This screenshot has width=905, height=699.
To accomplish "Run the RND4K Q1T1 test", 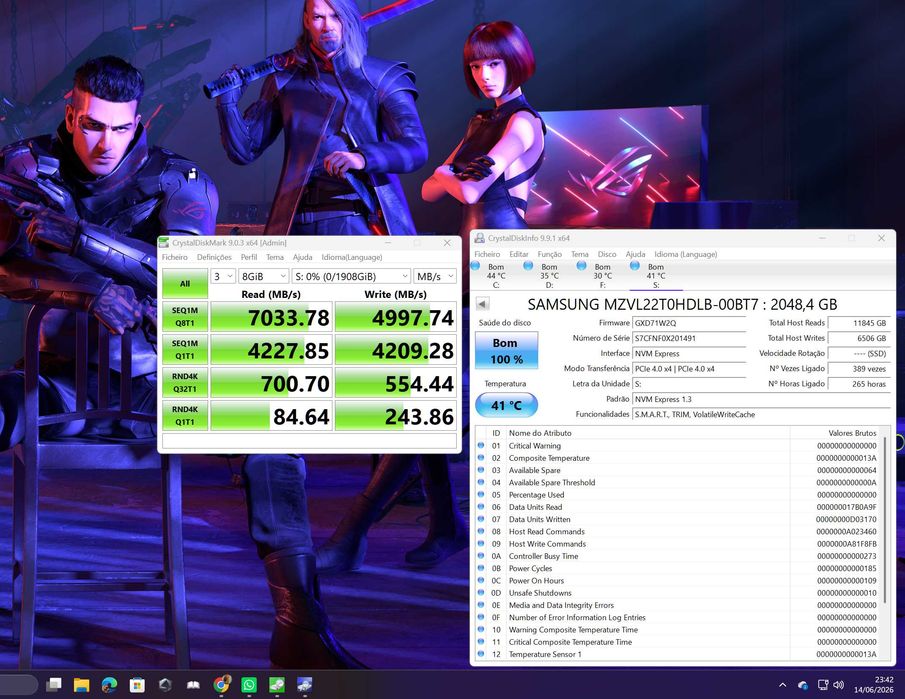I will click(185, 416).
